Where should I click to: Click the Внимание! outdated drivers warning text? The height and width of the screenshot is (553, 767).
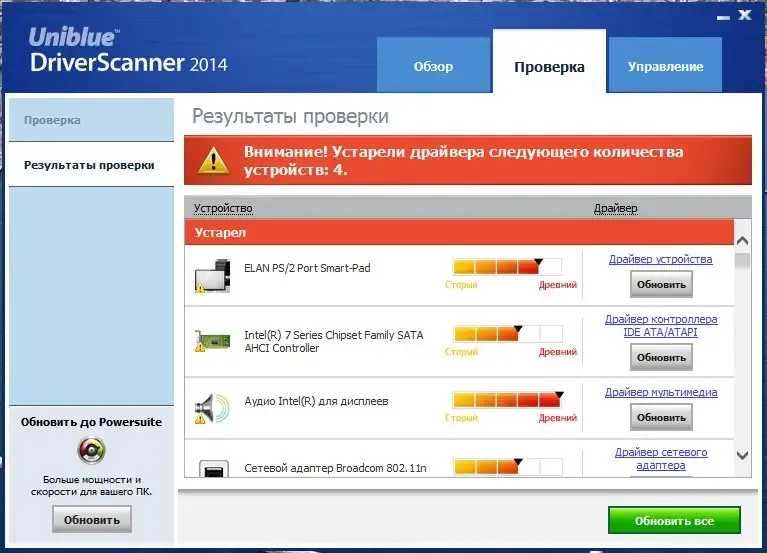464,160
